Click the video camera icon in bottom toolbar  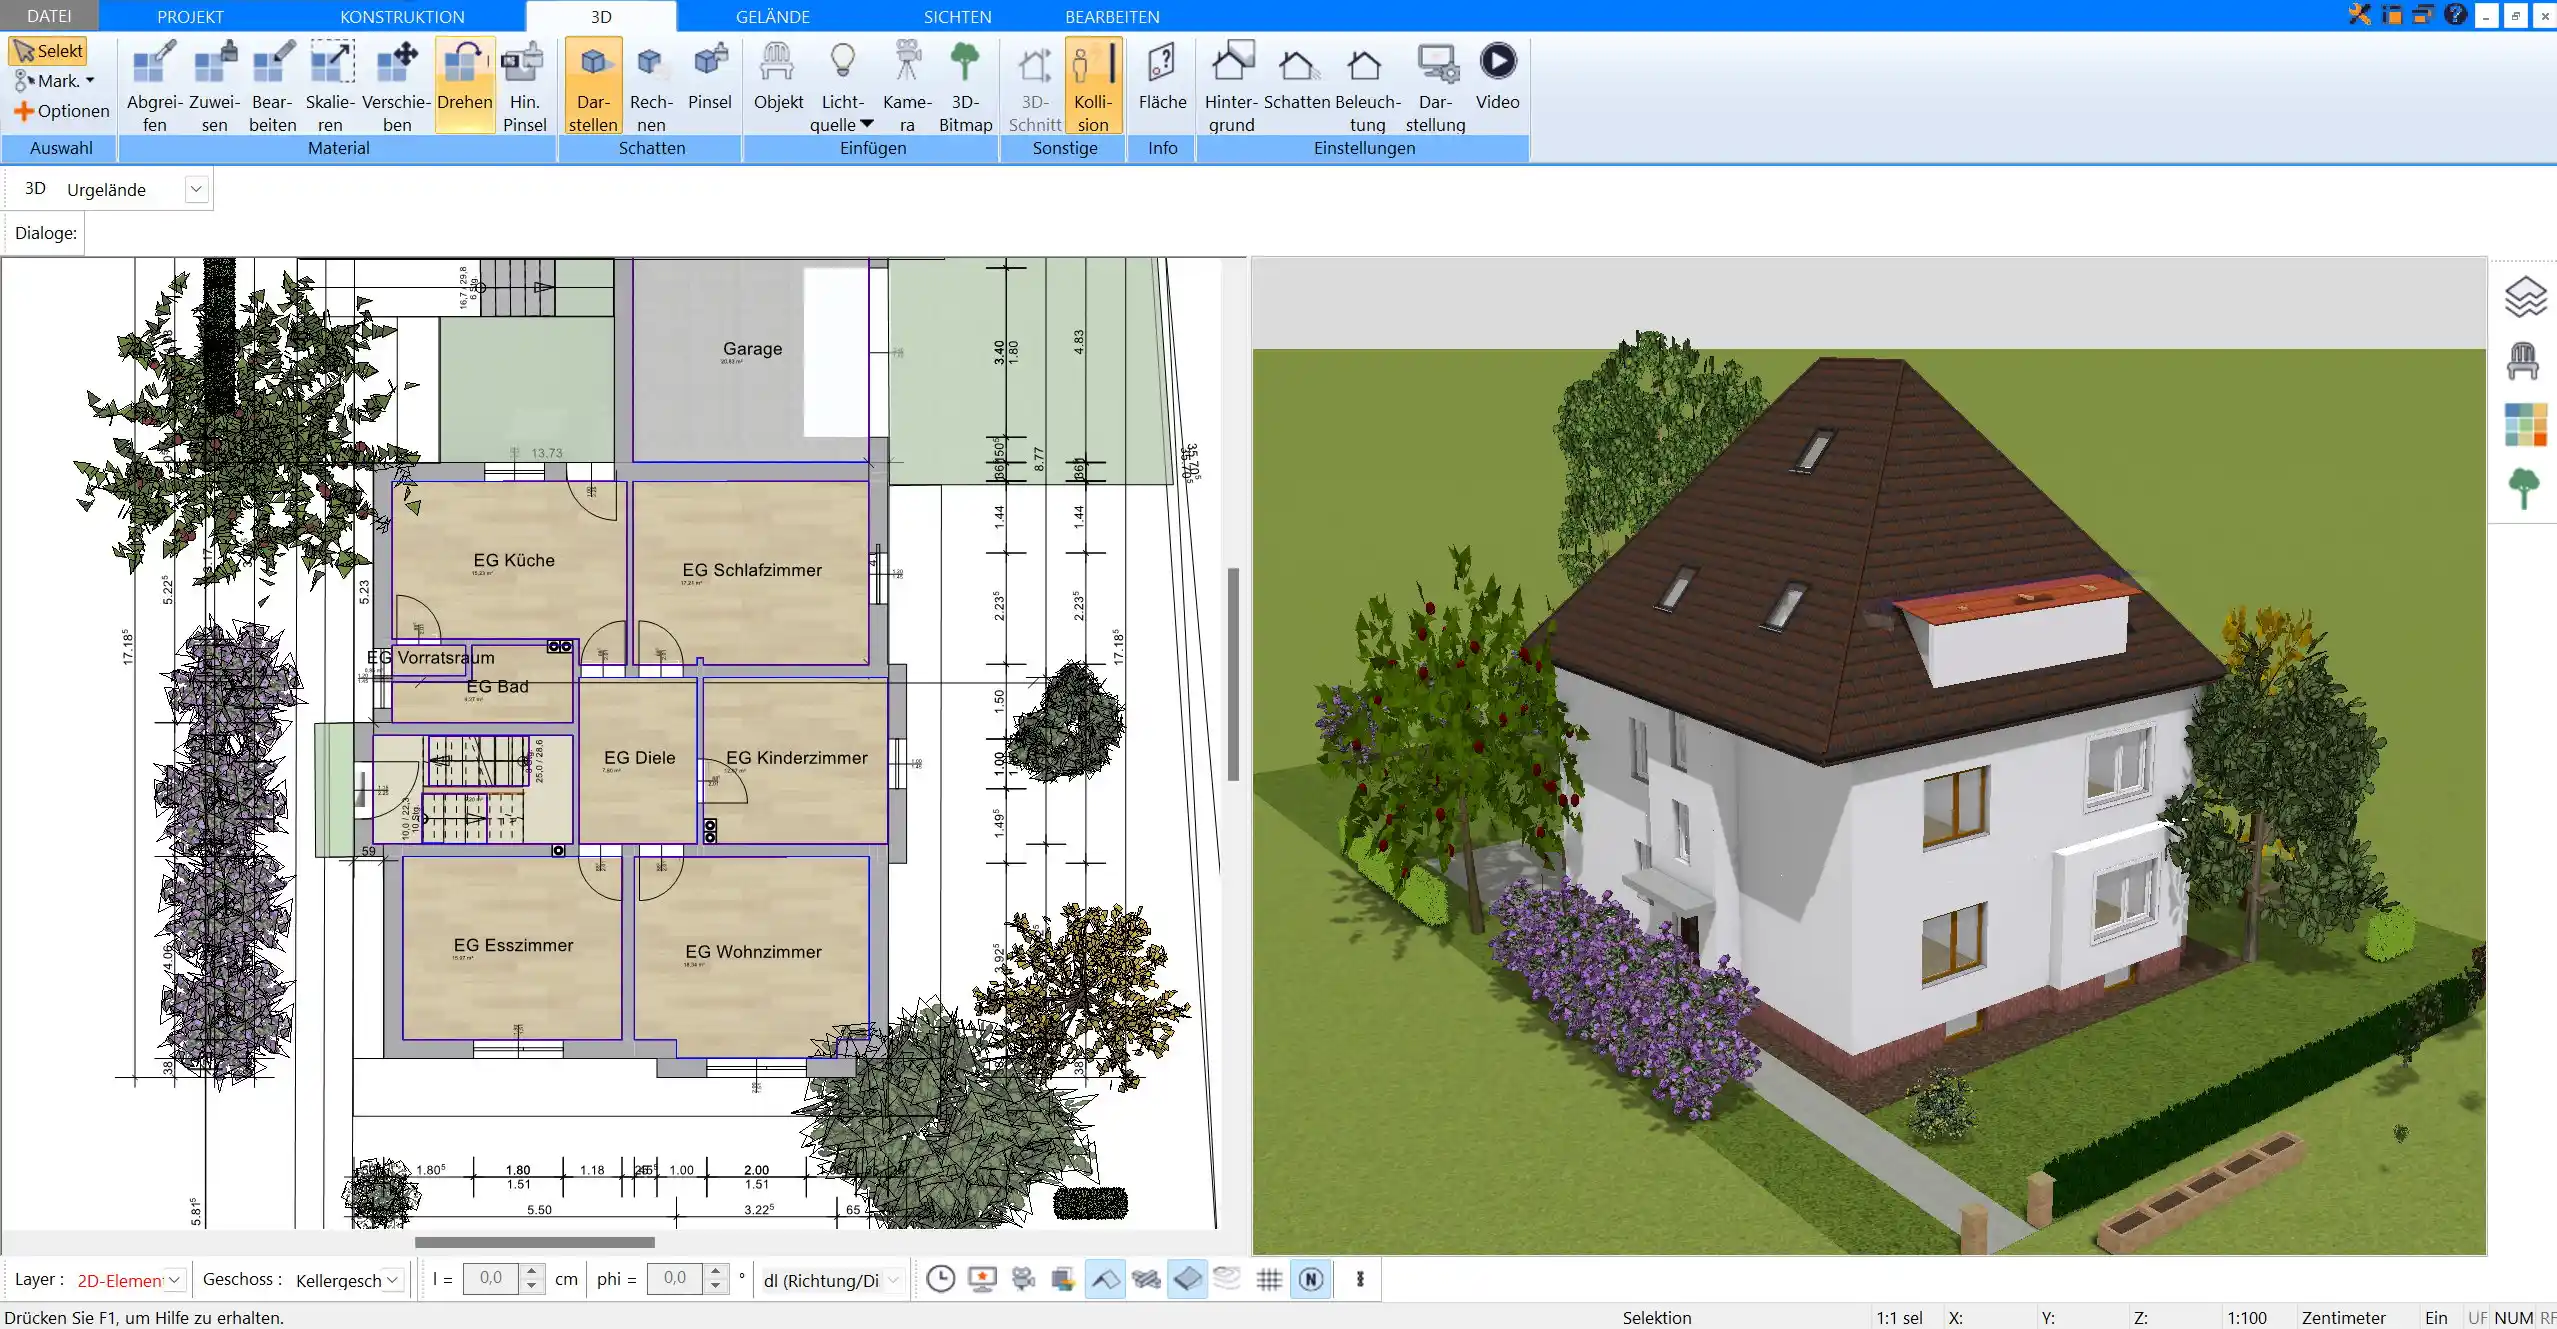(1023, 1279)
